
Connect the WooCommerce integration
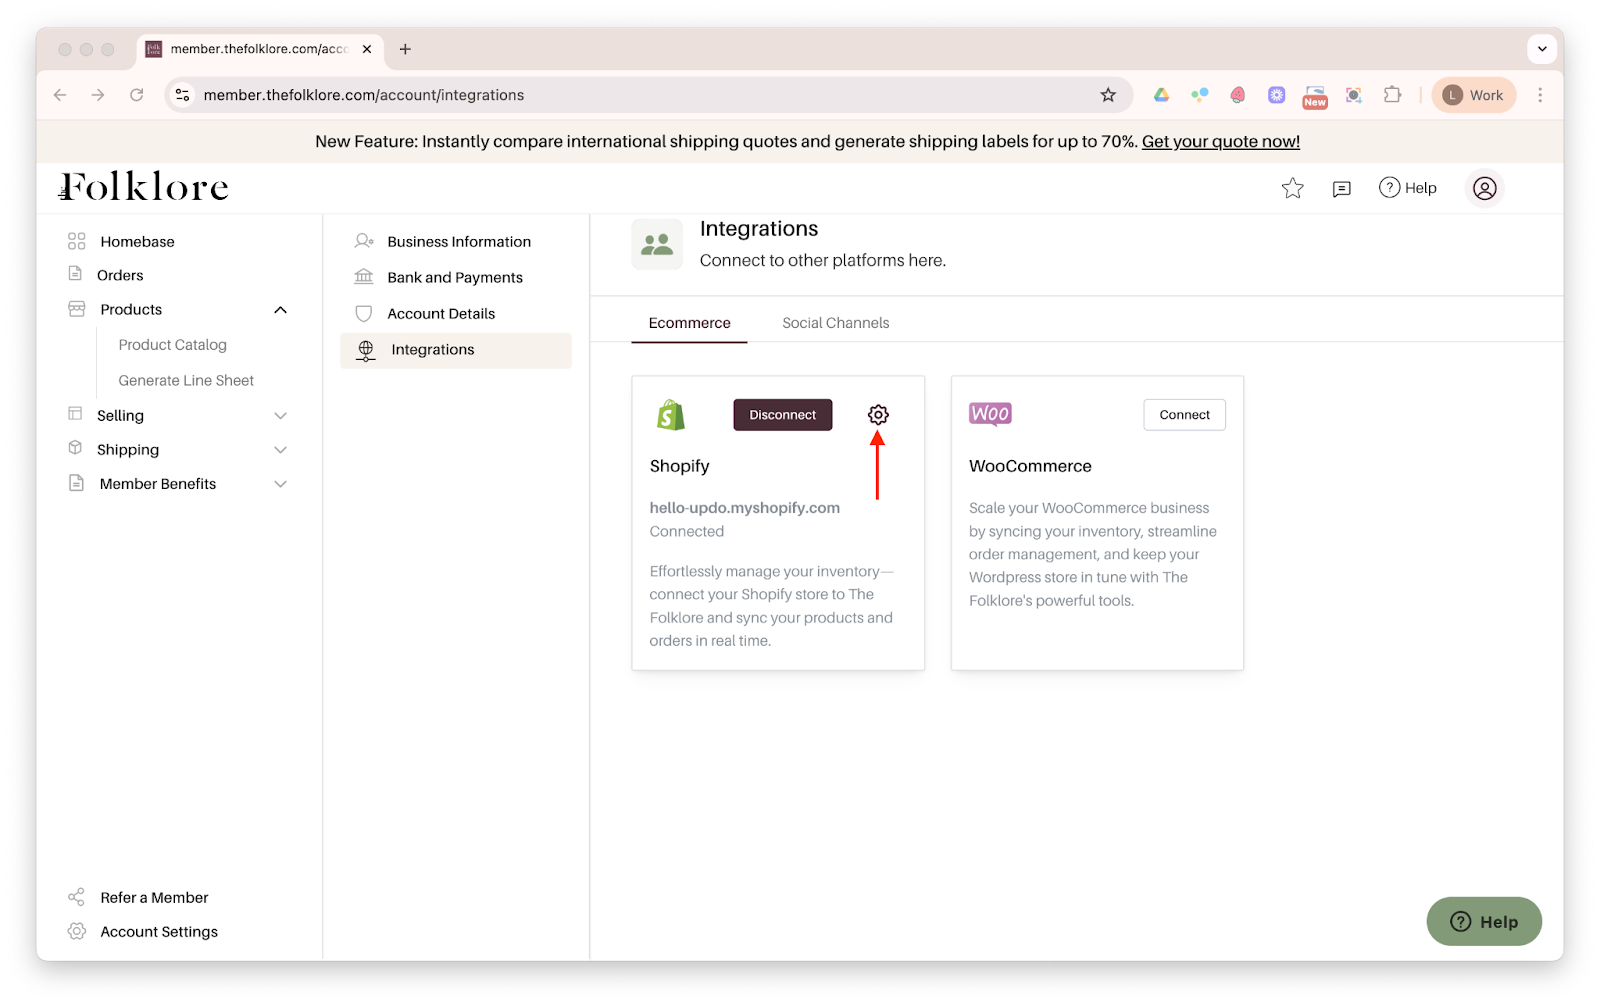[x=1184, y=415]
